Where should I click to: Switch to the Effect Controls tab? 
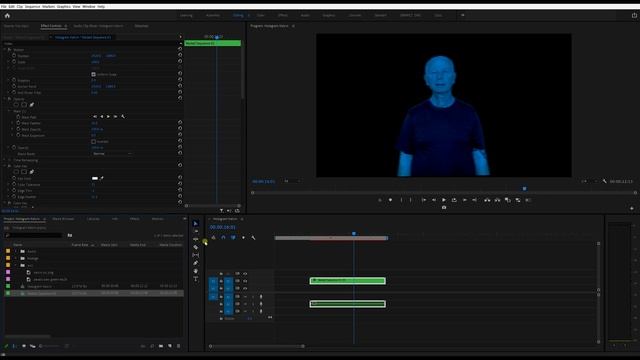click(51, 26)
